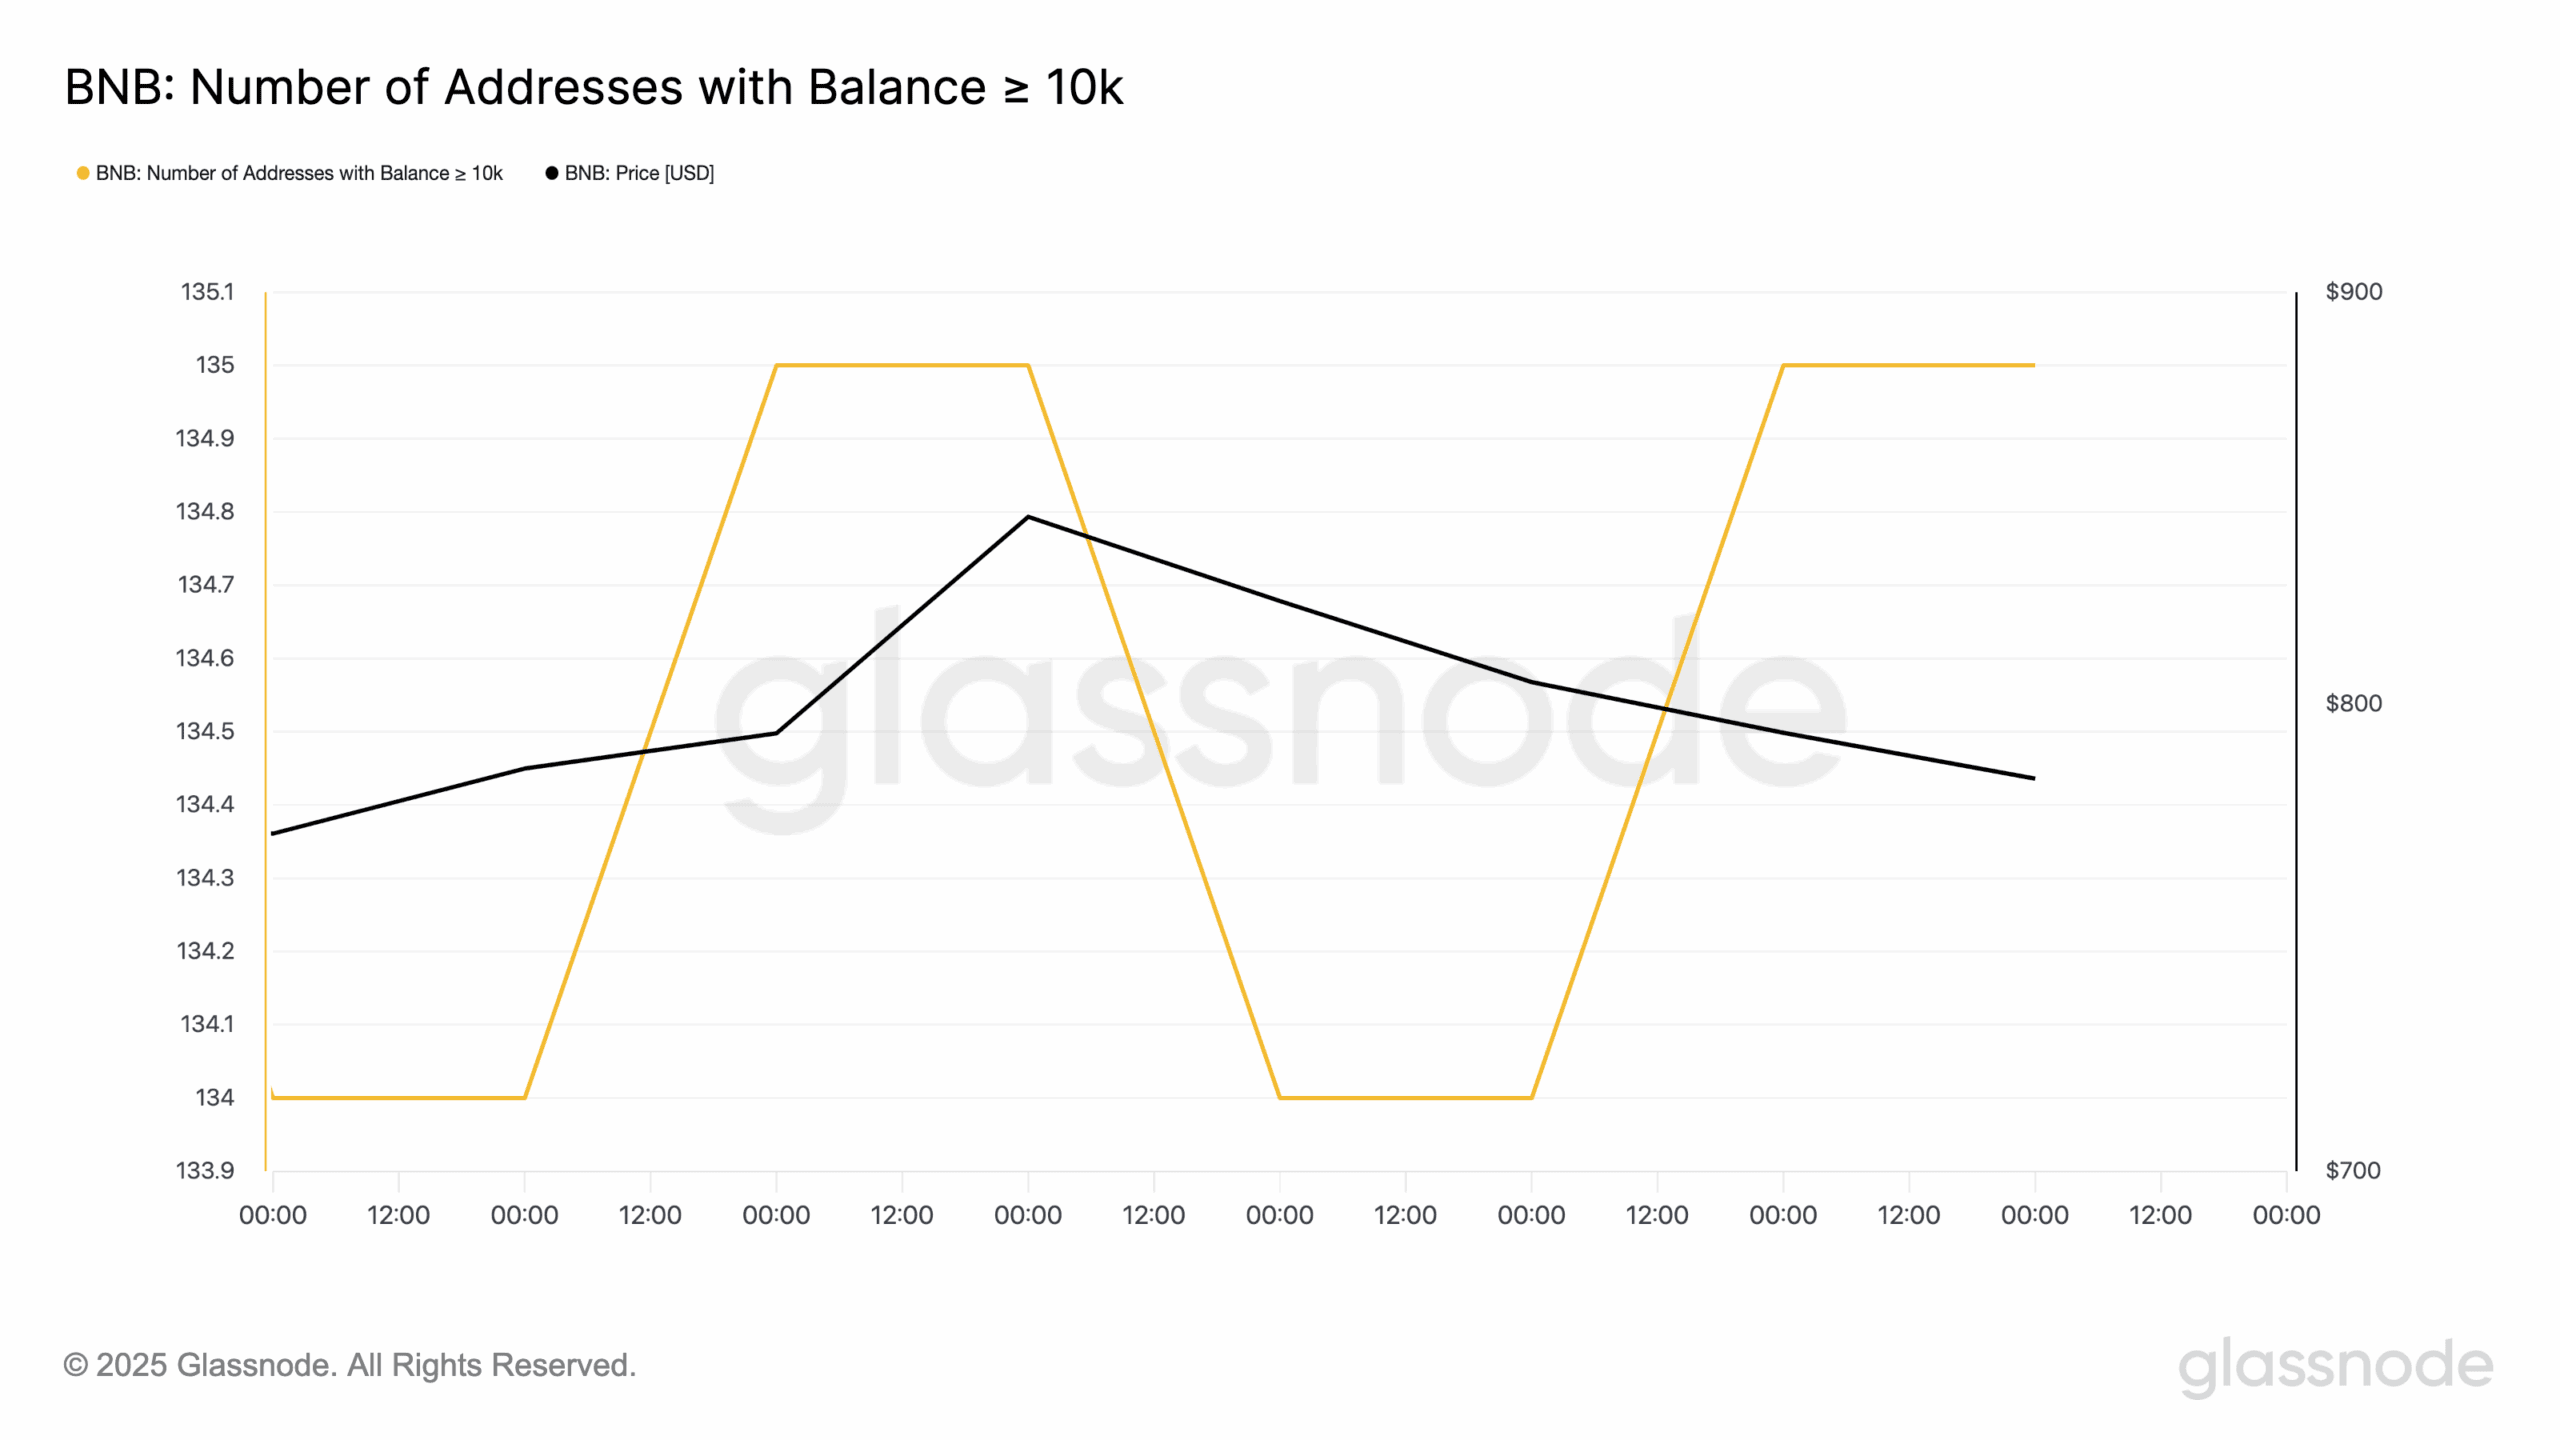Toggle the 'Number of Addresses with Balance ≥ 10k' legend label

[x=299, y=173]
